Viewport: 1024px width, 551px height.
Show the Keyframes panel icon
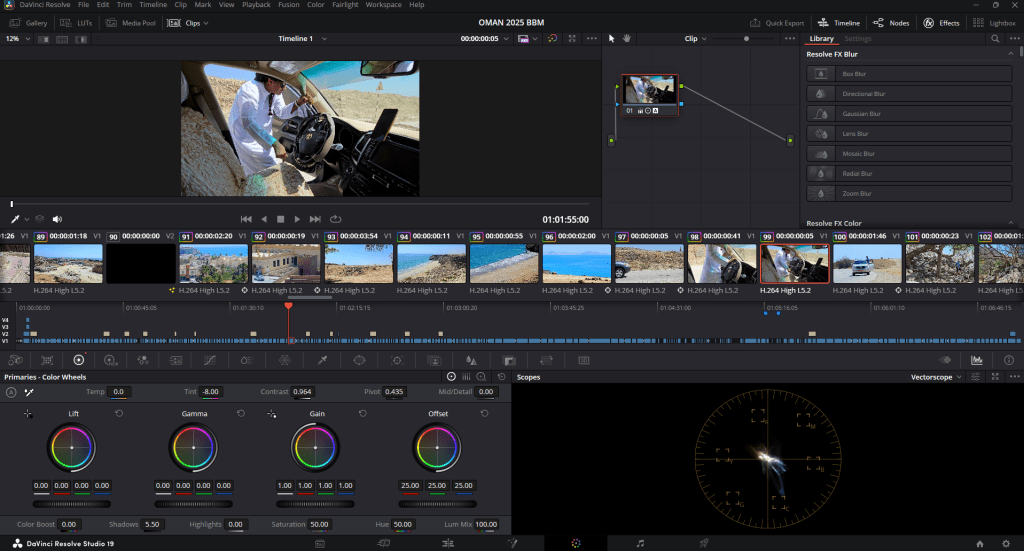[x=945, y=360]
